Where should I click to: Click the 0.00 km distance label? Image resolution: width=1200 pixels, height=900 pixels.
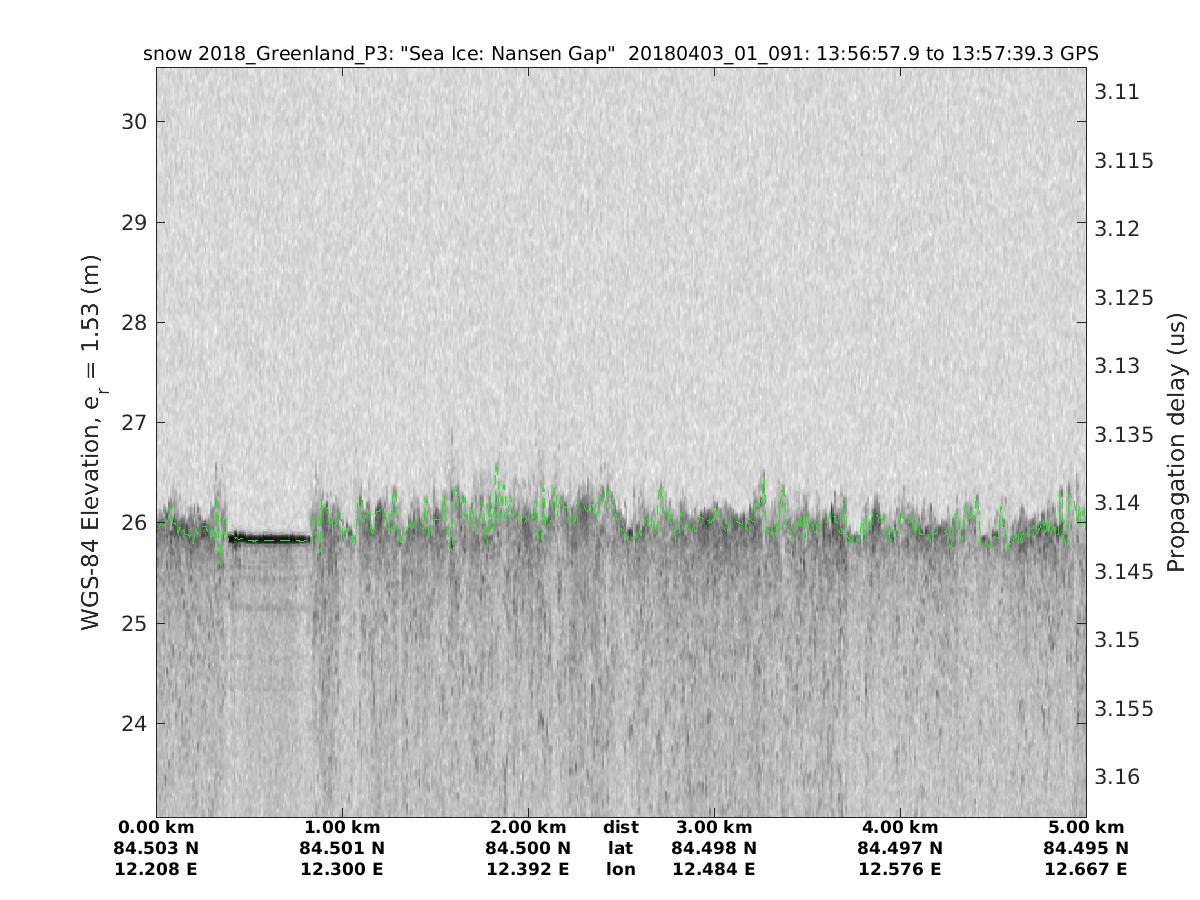coord(156,827)
